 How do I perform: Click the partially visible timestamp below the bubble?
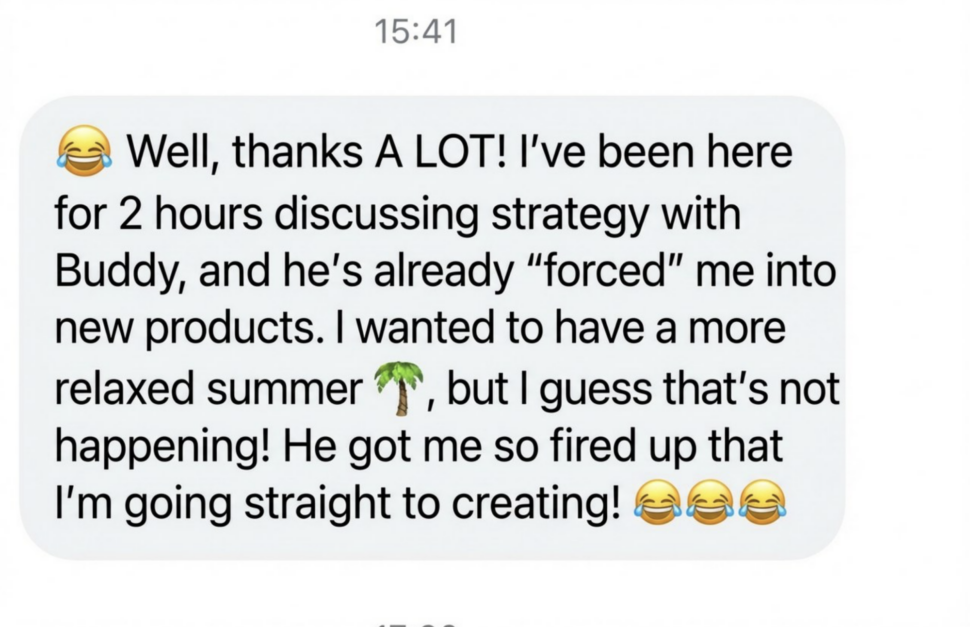click(x=417, y=622)
